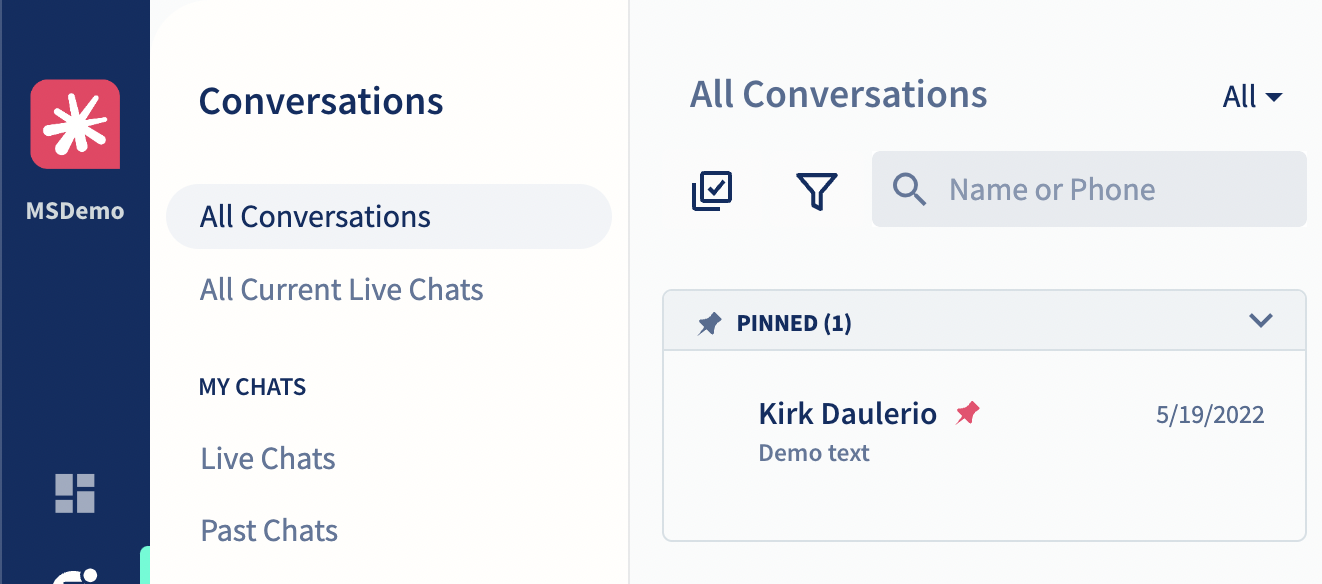The width and height of the screenshot is (1322, 584).
Task: Go to All Current Live Chats
Action: 342,290
